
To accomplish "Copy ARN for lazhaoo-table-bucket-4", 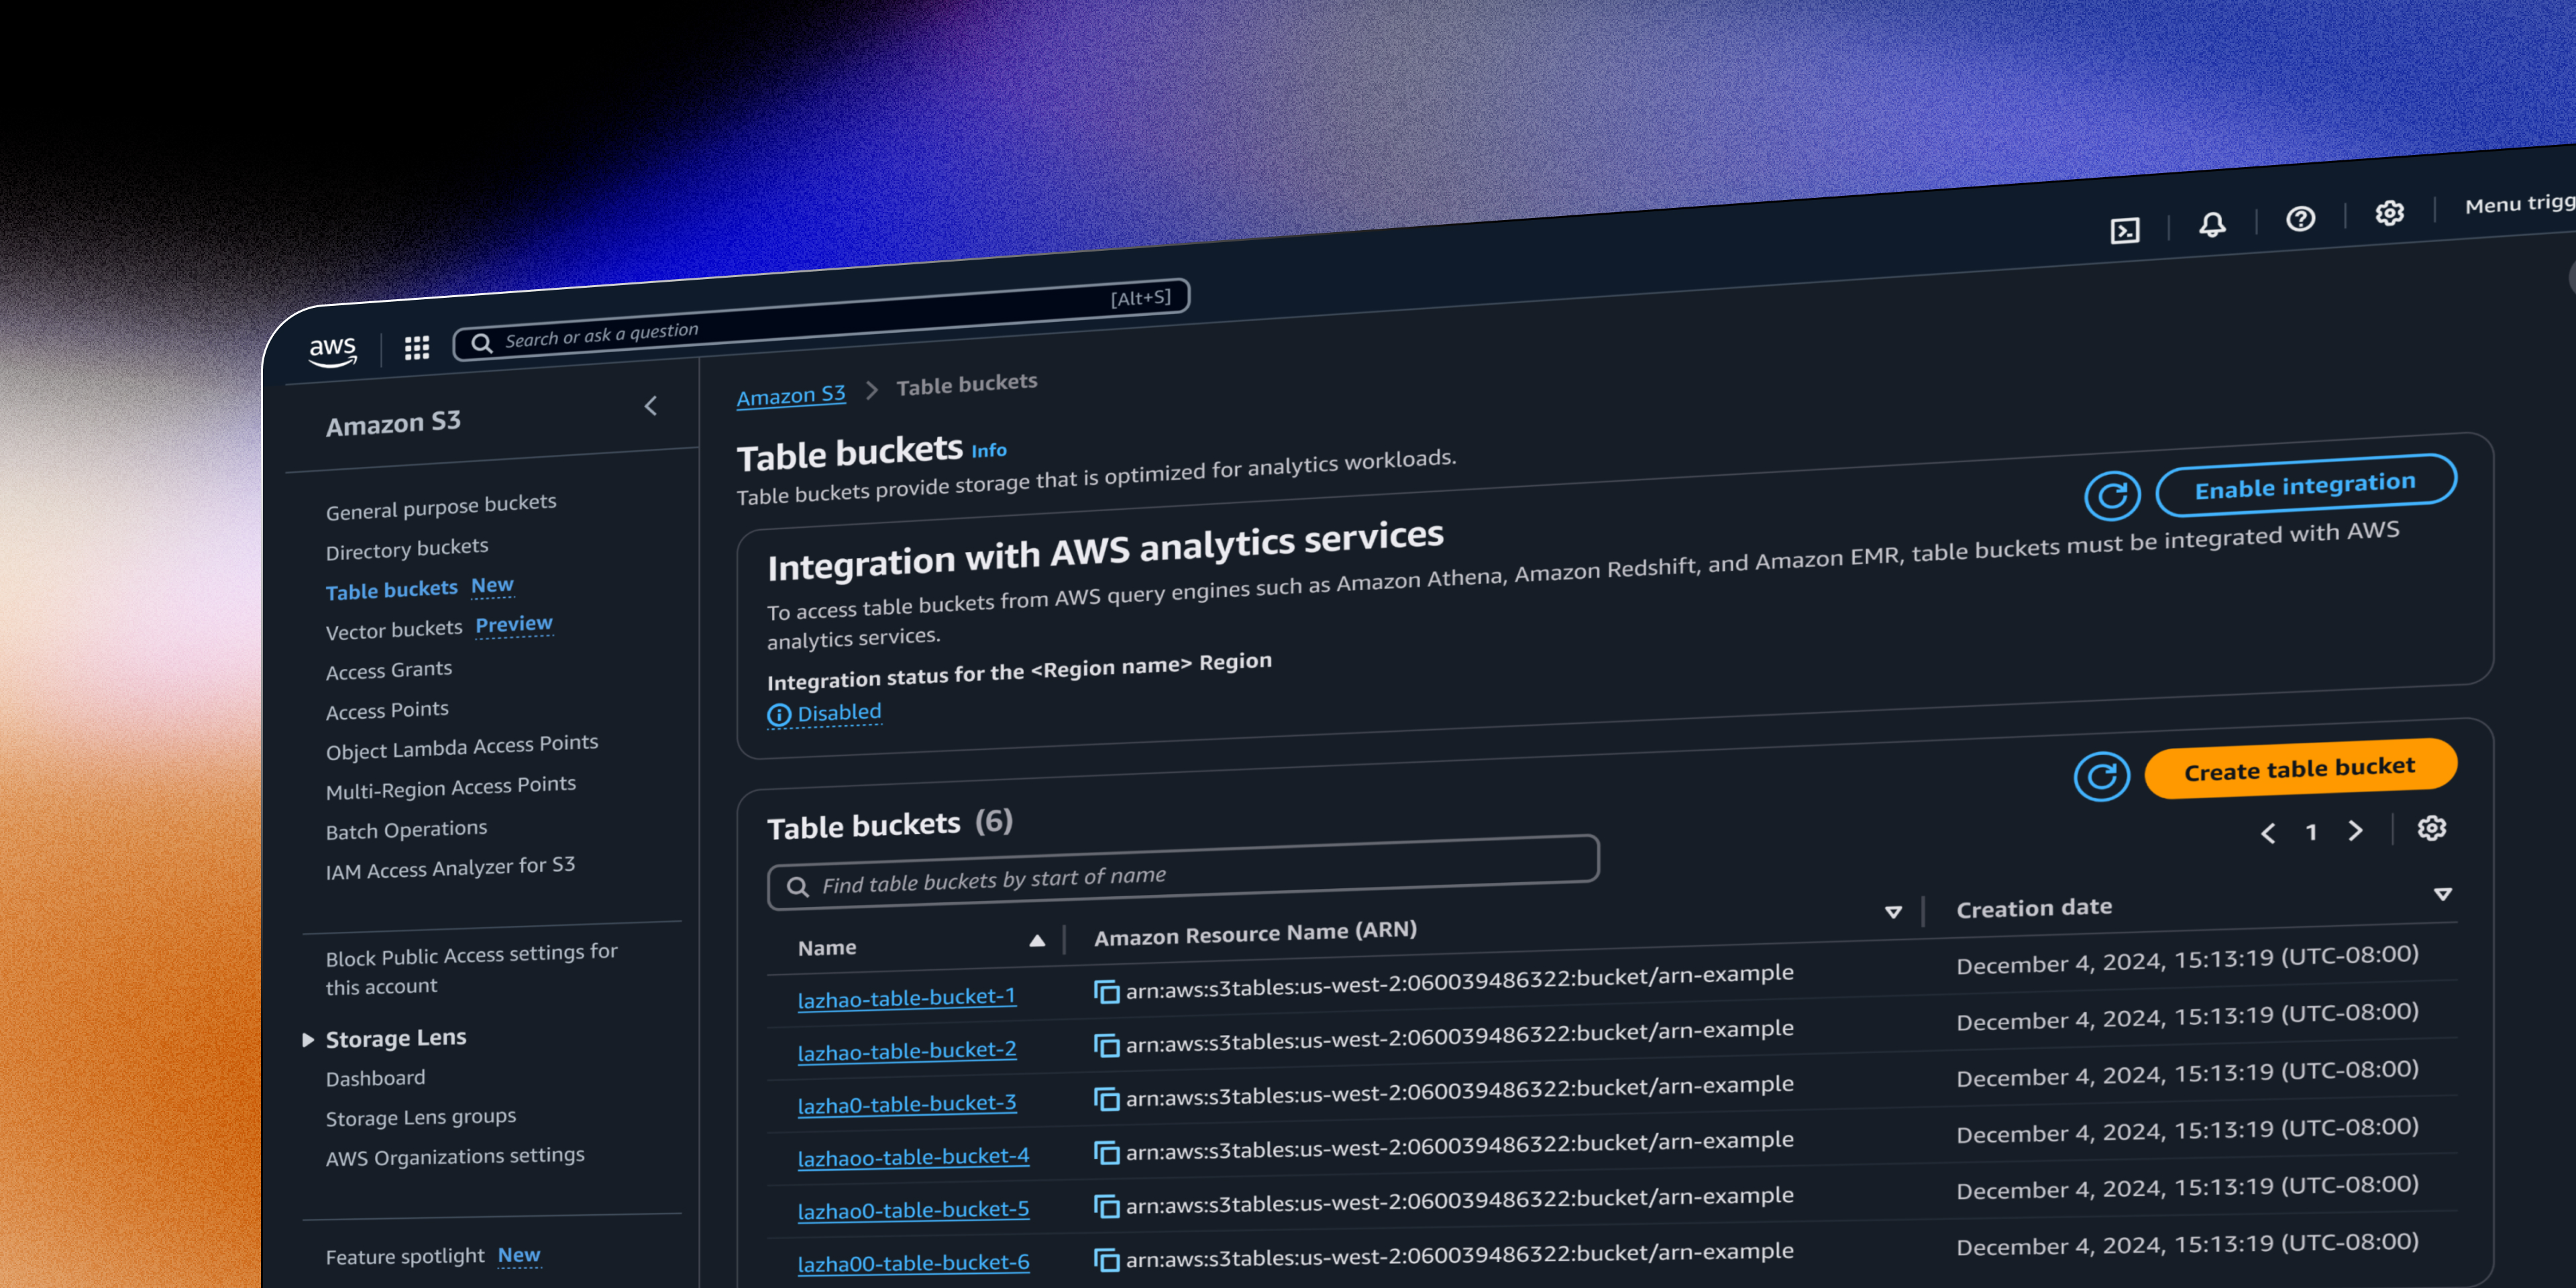I will (1106, 1153).
